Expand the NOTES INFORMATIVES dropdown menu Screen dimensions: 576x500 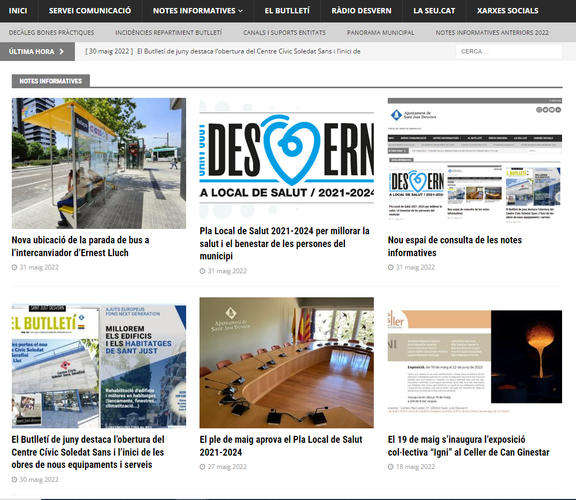[198, 11]
